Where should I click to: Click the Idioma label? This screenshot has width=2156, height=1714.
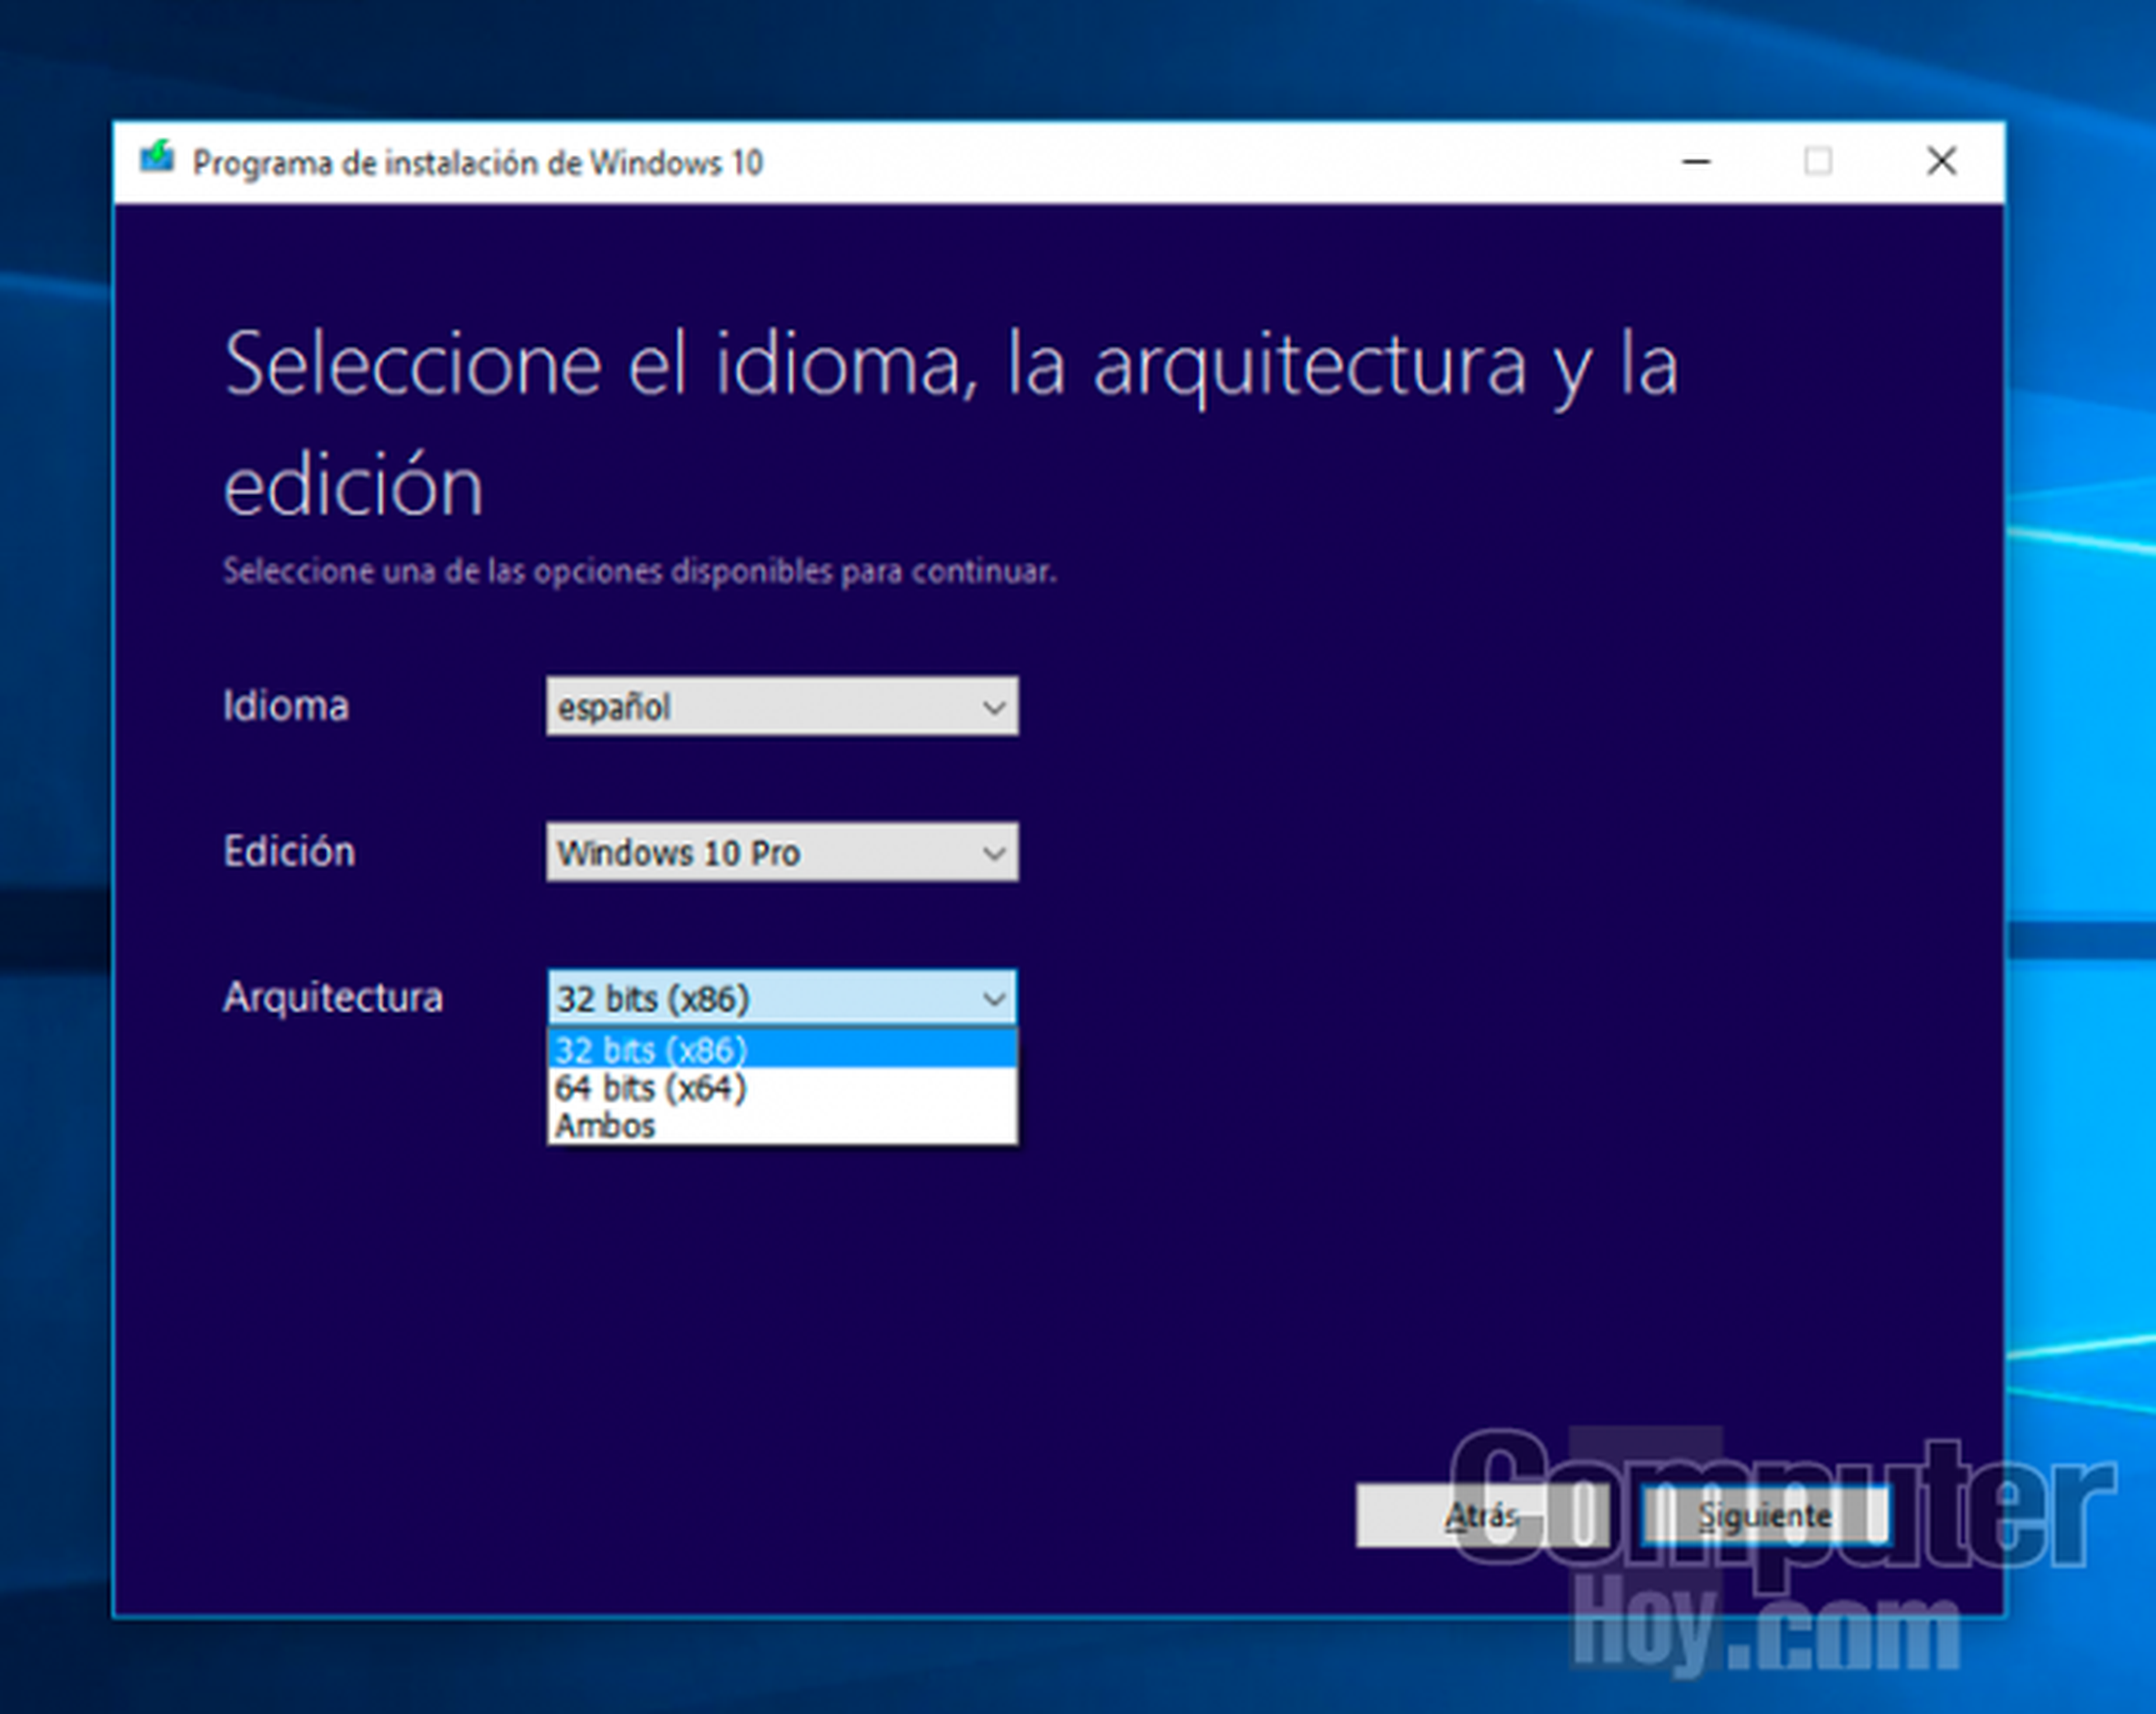coord(286,706)
